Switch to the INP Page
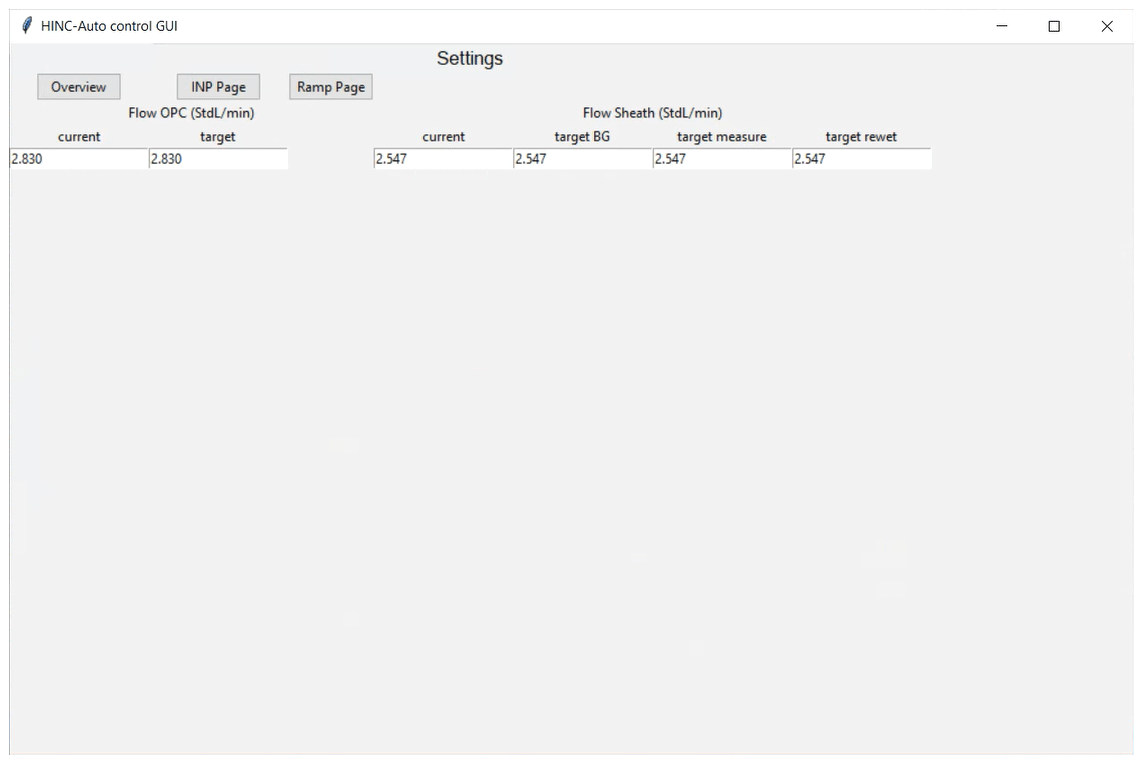The width and height of the screenshot is (1144, 765). 218,87
